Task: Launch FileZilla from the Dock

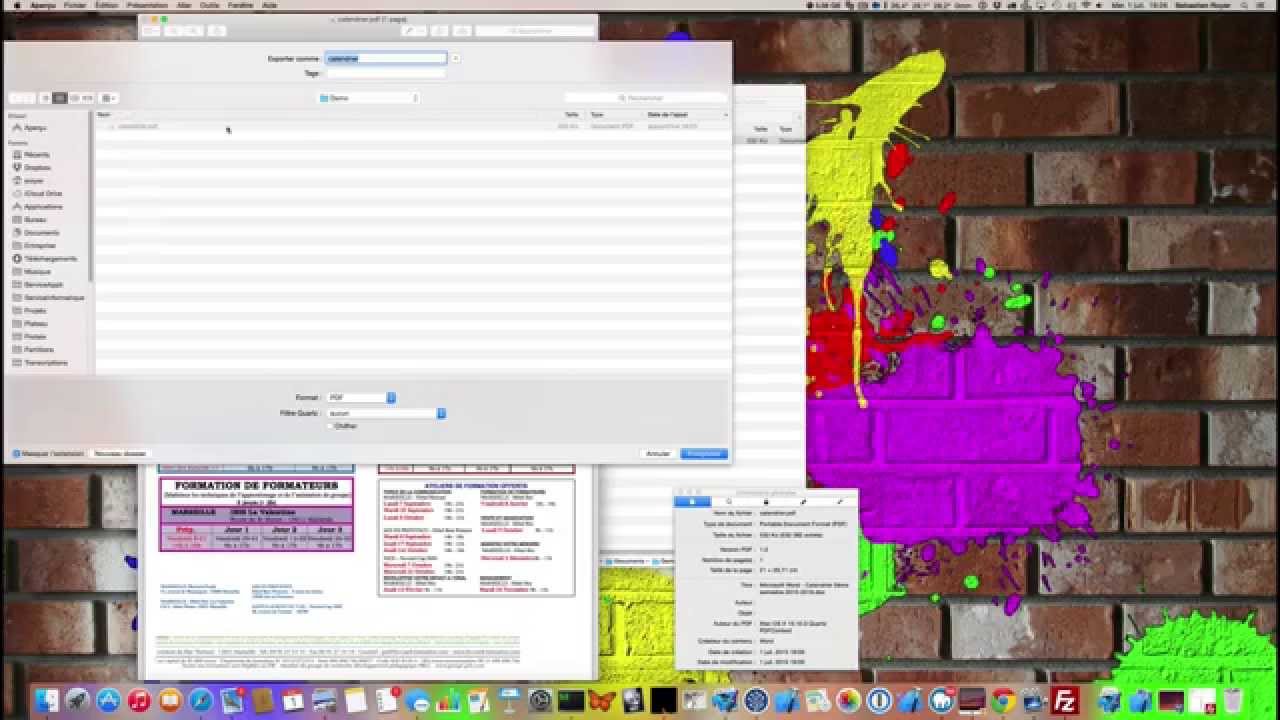Action: [1066, 701]
